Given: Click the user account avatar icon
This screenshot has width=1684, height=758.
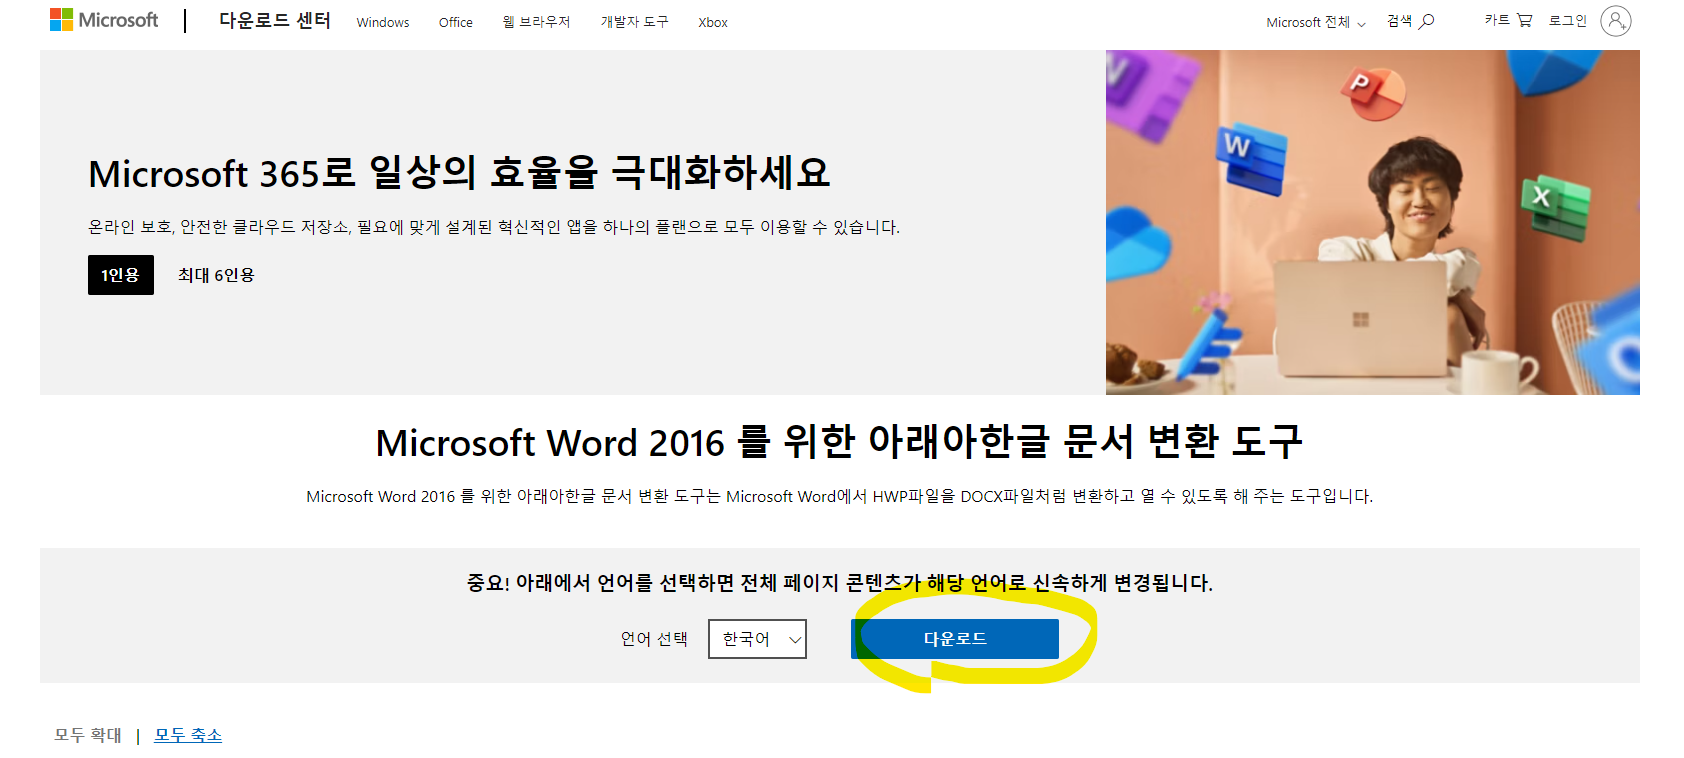Looking at the screenshot, I should (1615, 20).
